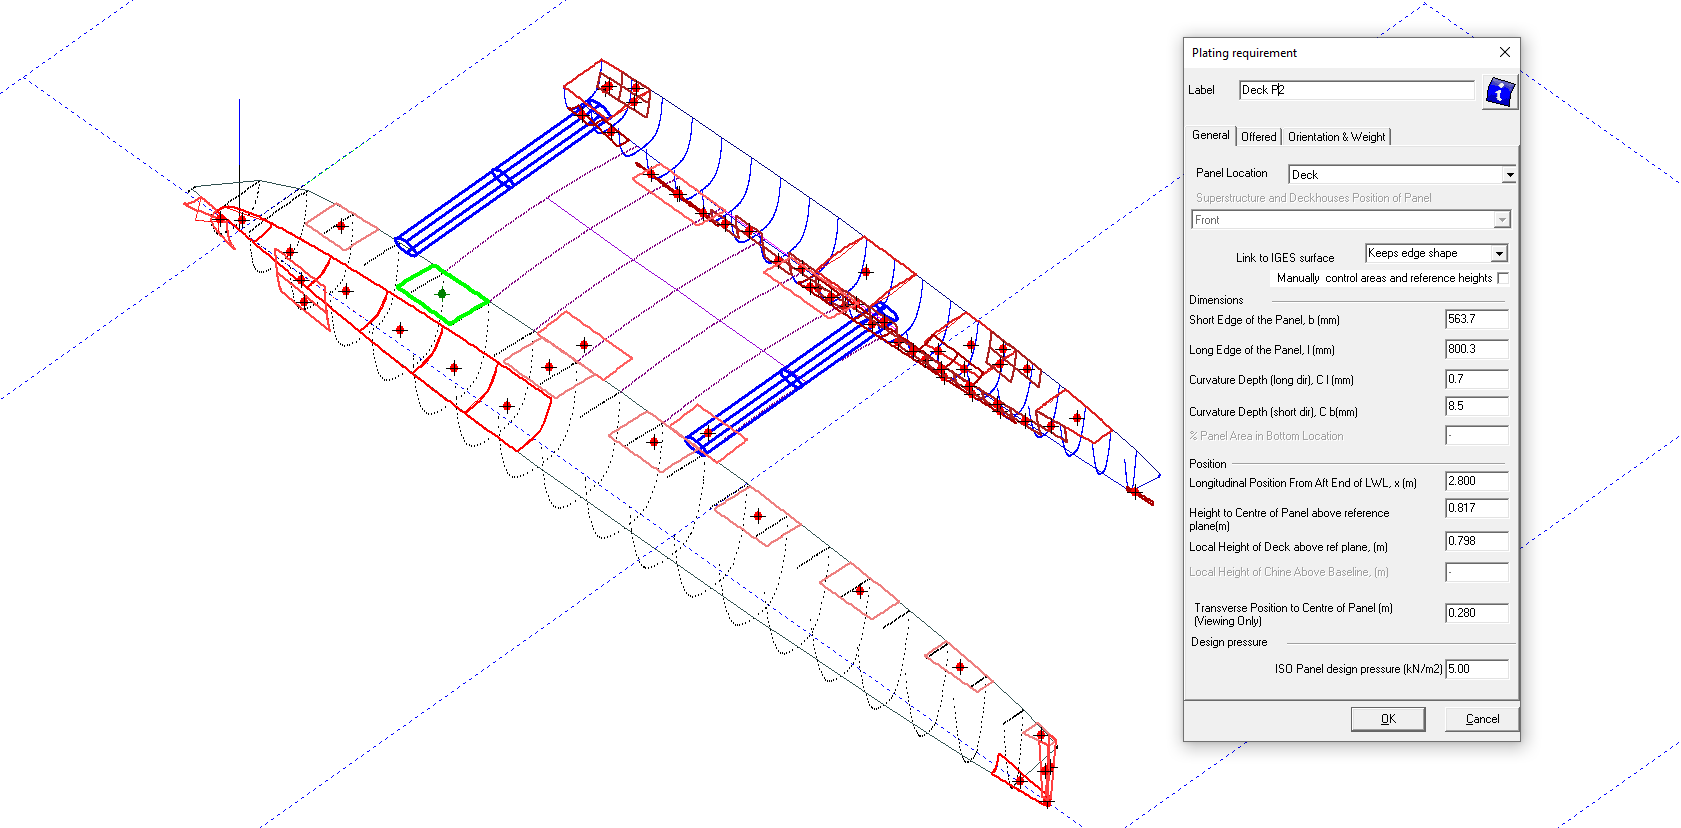Edit the Local Height of Deck value
The image size is (1681, 828).
click(1476, 542)
